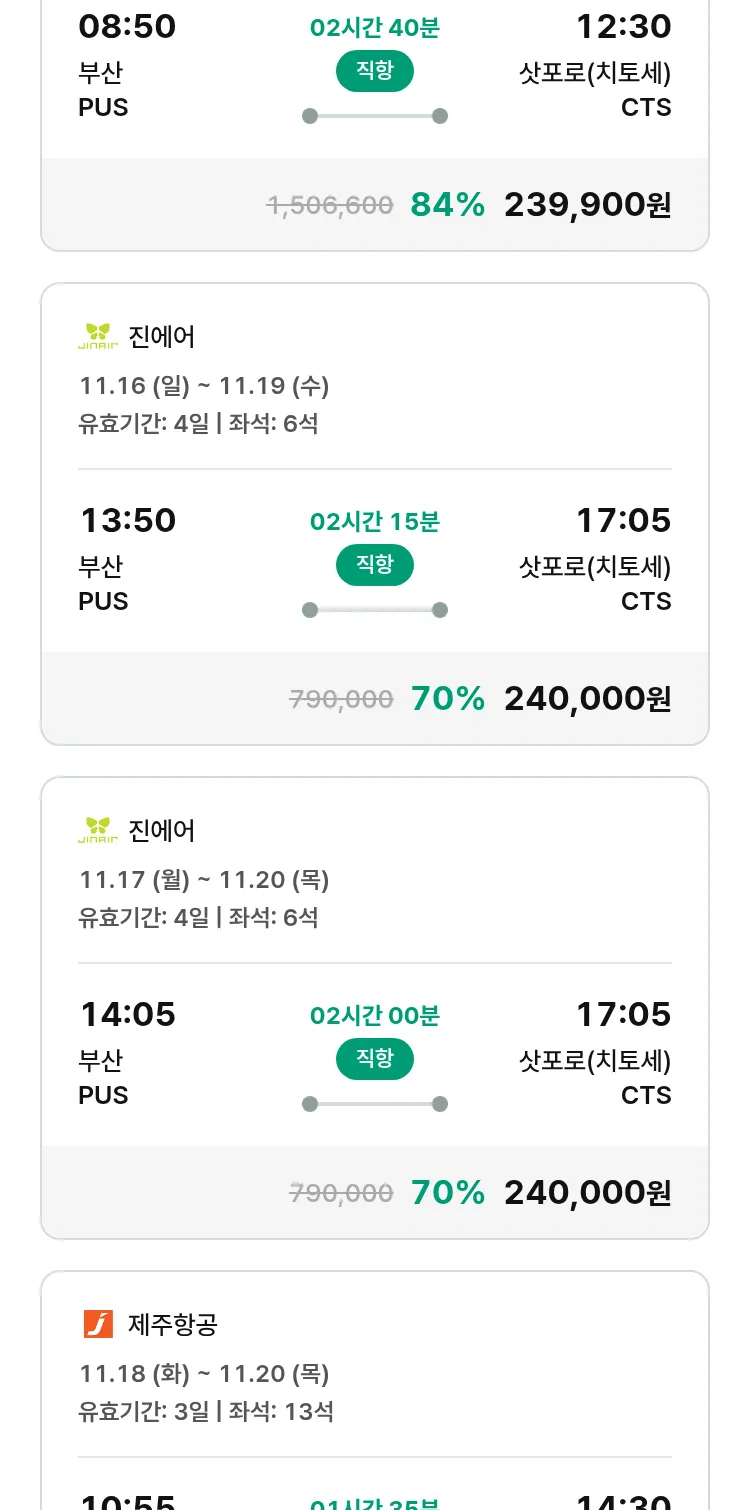Tap the 직항 badge on the 14:05 flight

(375, 1059)
